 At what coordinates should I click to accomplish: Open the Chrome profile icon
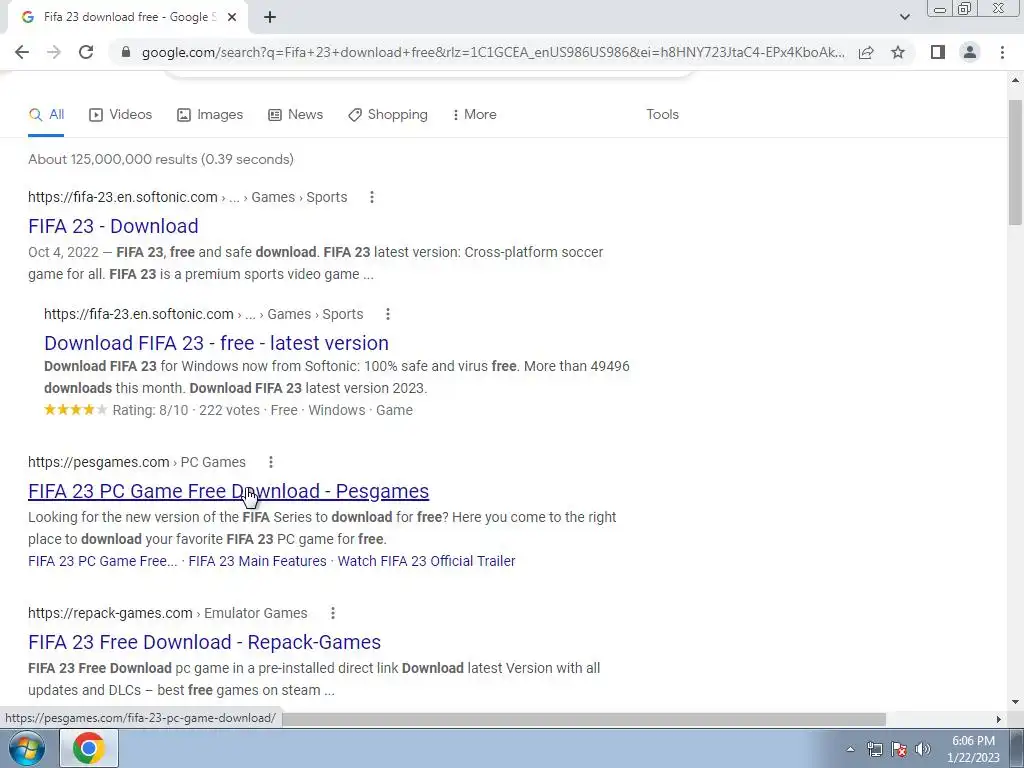(x=970, y=52)
